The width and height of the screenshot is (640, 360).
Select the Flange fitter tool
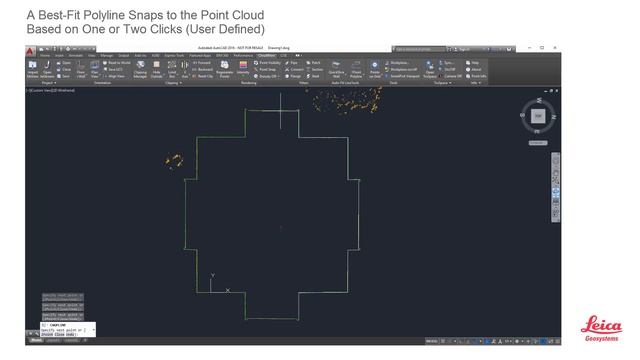pyautogui.click(x=293, y=76)
